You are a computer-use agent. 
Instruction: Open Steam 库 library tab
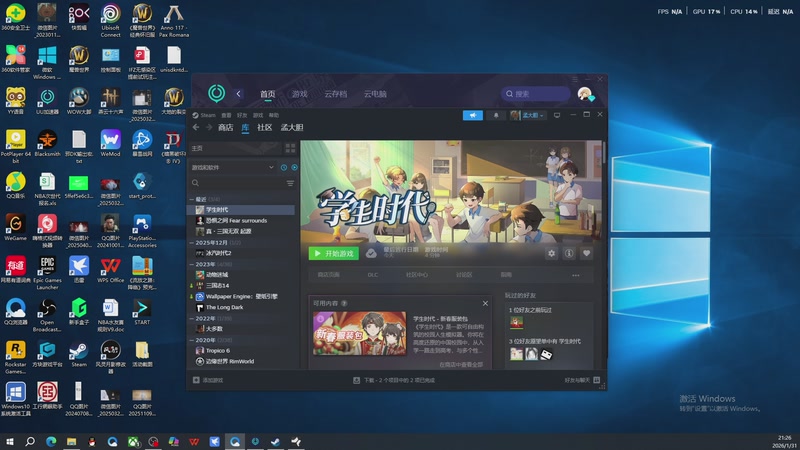245,128
